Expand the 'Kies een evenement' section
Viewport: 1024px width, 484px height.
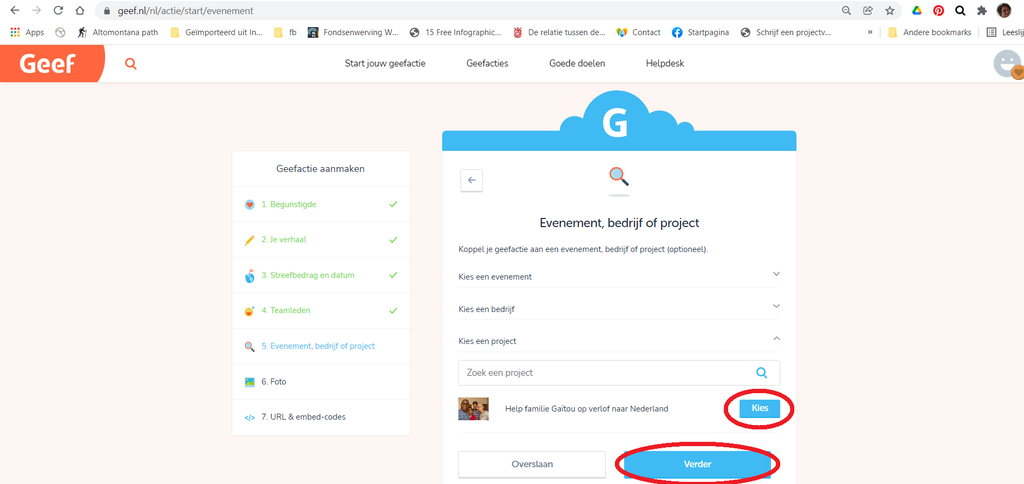tap(776, 274)
